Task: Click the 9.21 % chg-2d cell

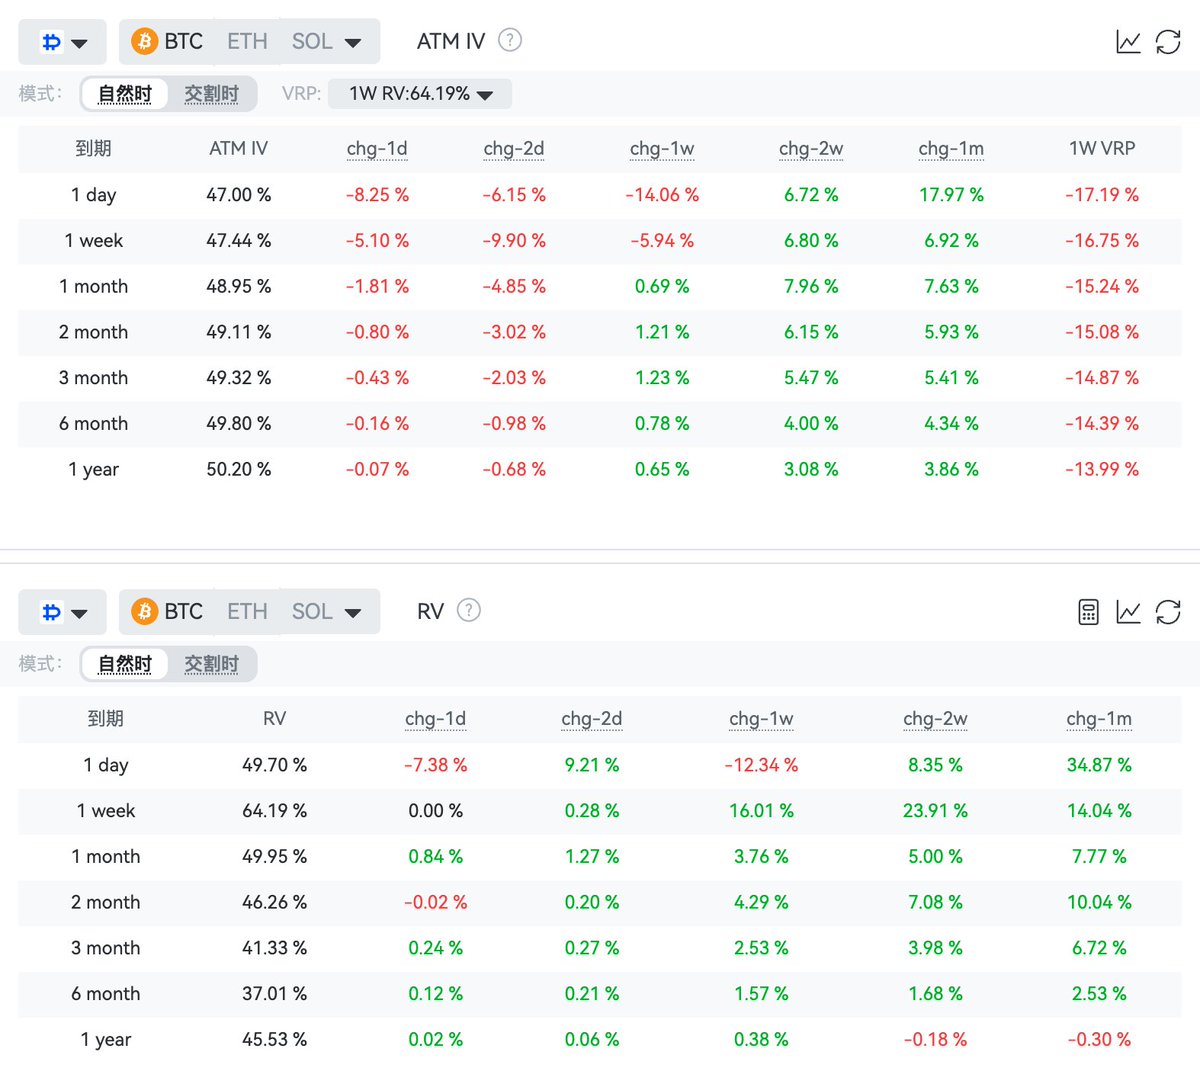Action: pos(592,765)
